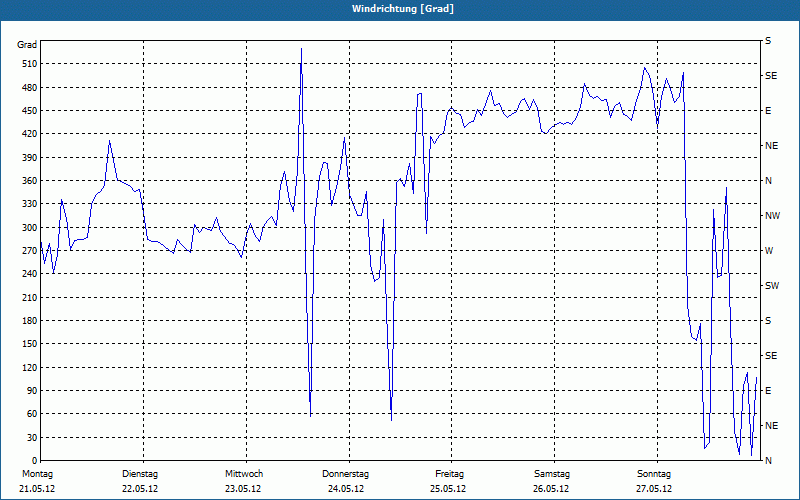Select the 300 y-axis value
800x500 pixels.
pos(30,228)
